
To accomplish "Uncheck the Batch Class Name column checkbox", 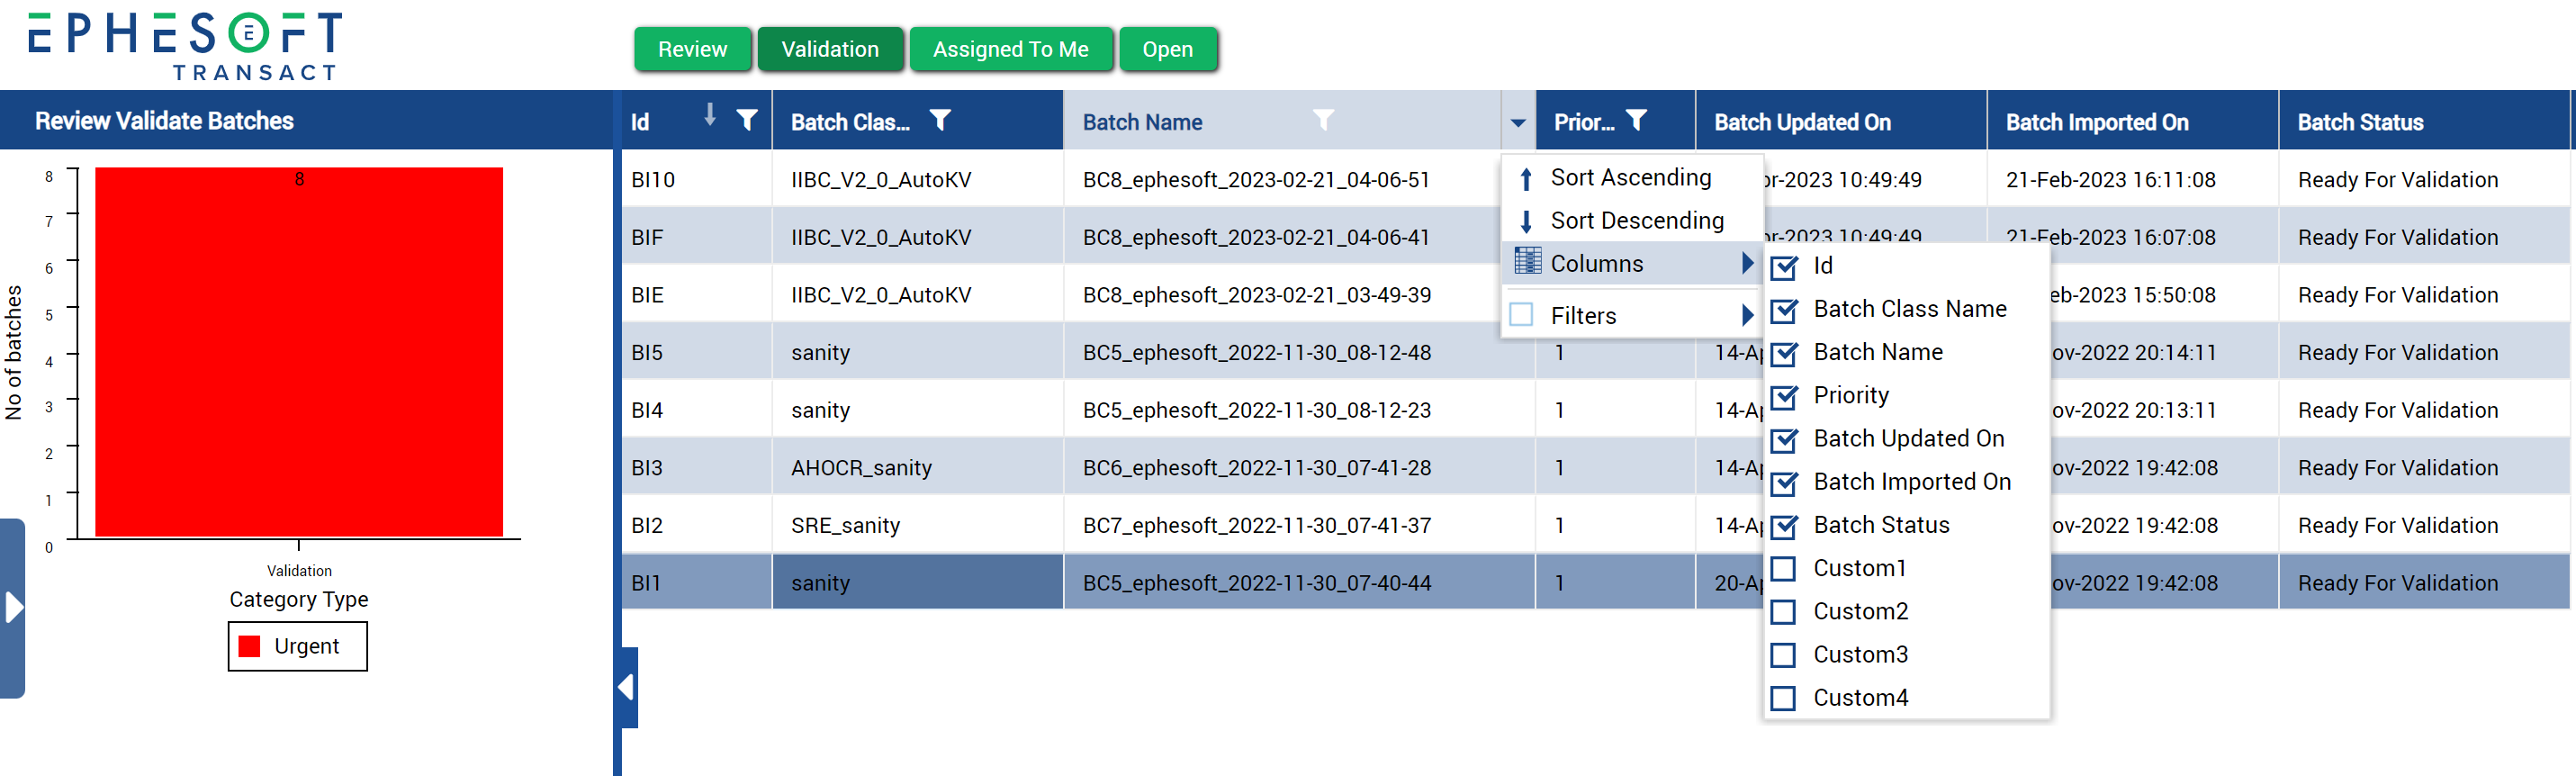I will [x=1783, y=310].
